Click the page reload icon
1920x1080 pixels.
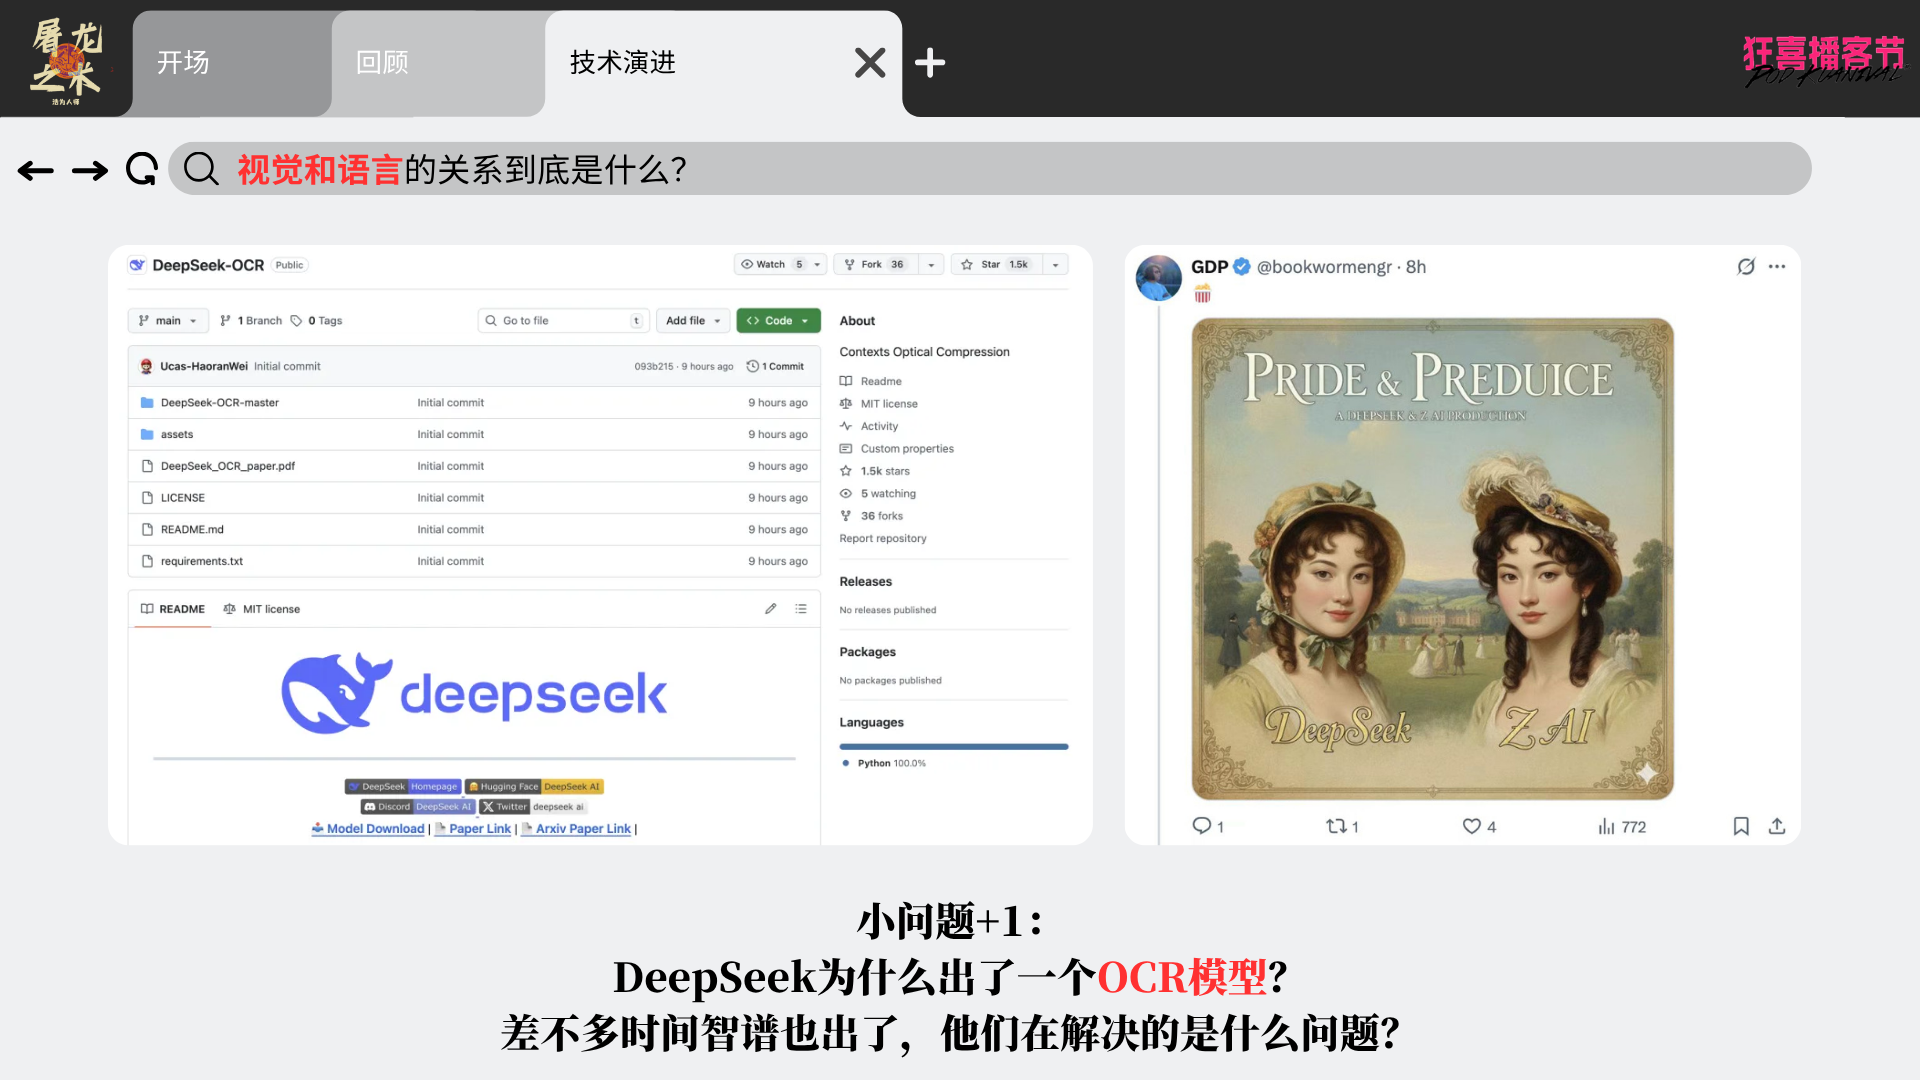(142, 170)
